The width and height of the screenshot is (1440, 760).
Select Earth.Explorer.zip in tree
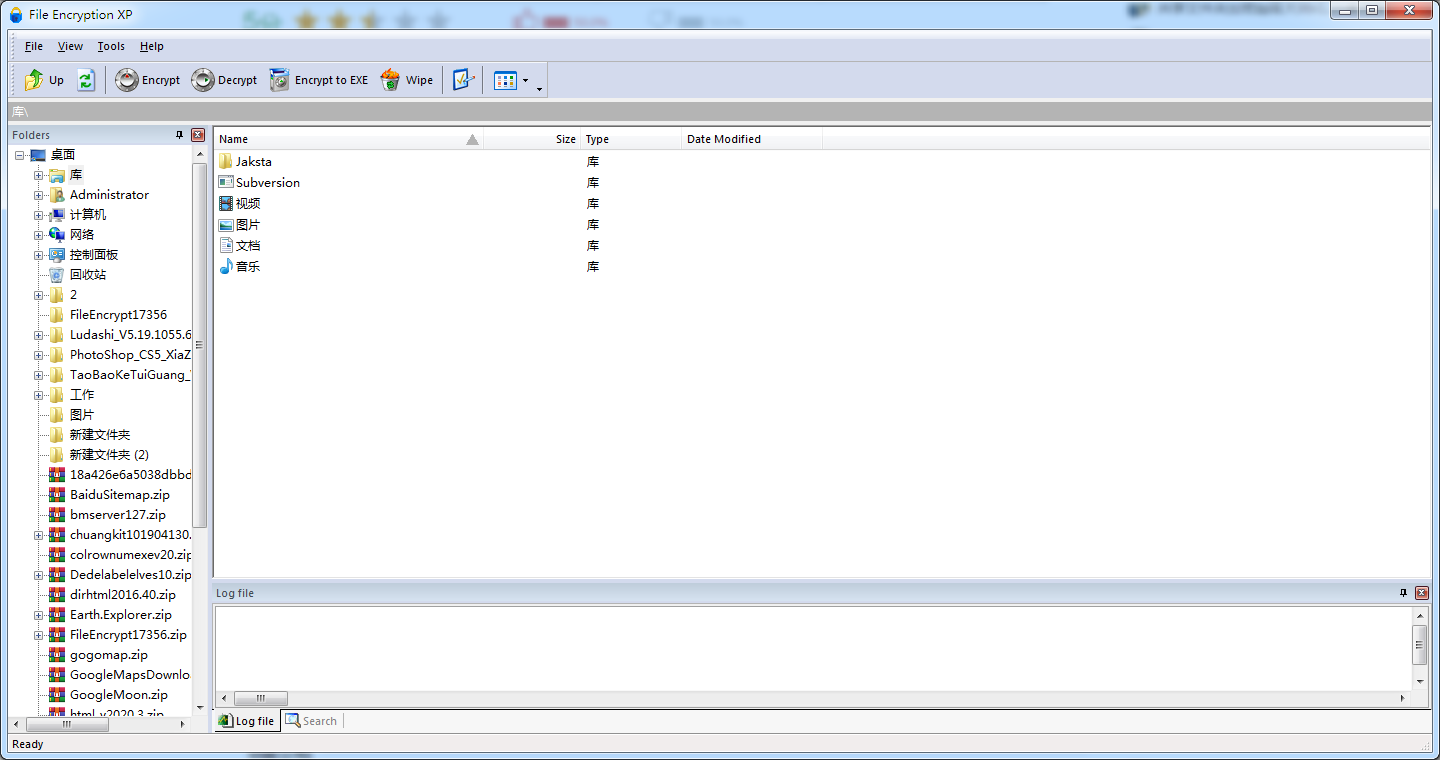pyautogui.click(x=121, y=614)
